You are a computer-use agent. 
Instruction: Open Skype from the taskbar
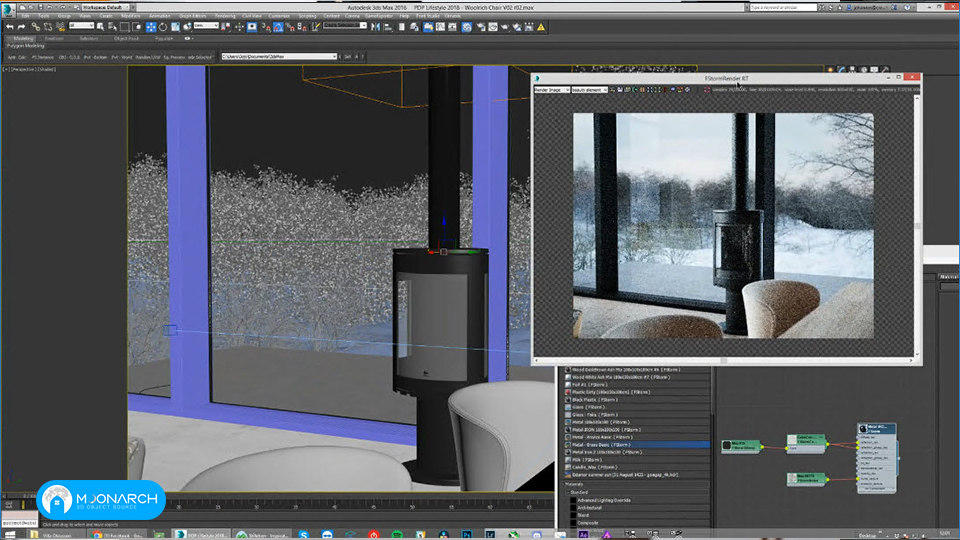(303, 534)
